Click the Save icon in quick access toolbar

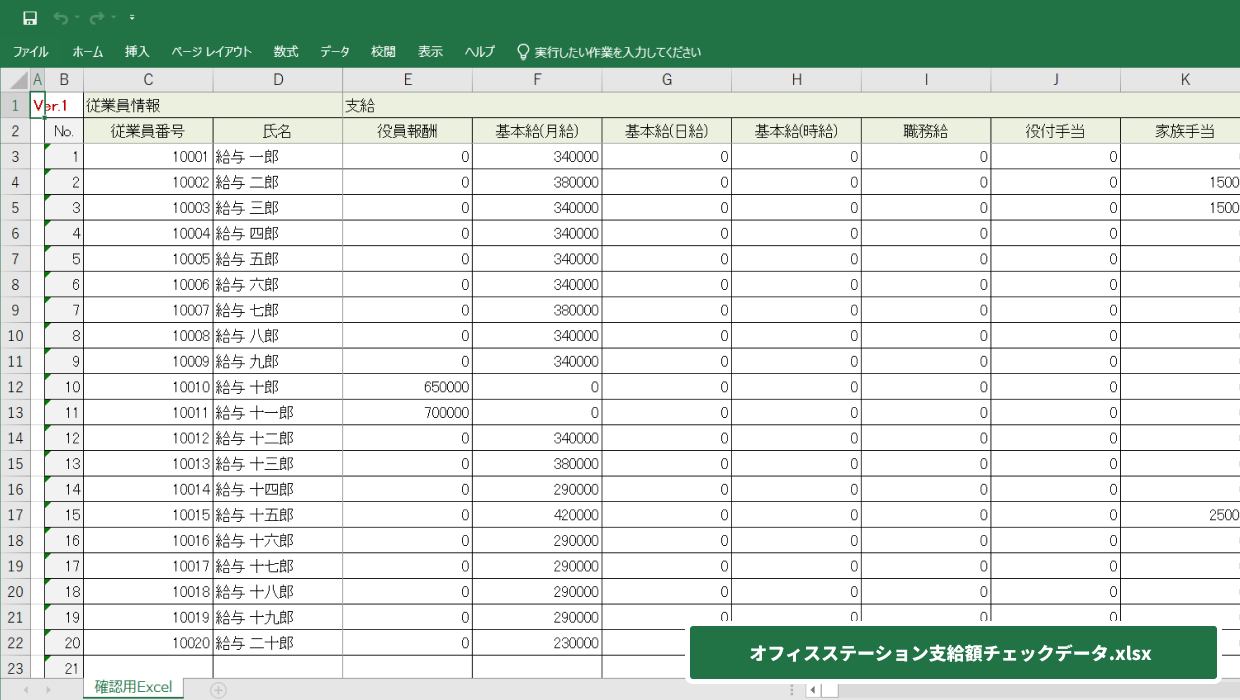tap(30, 18)
